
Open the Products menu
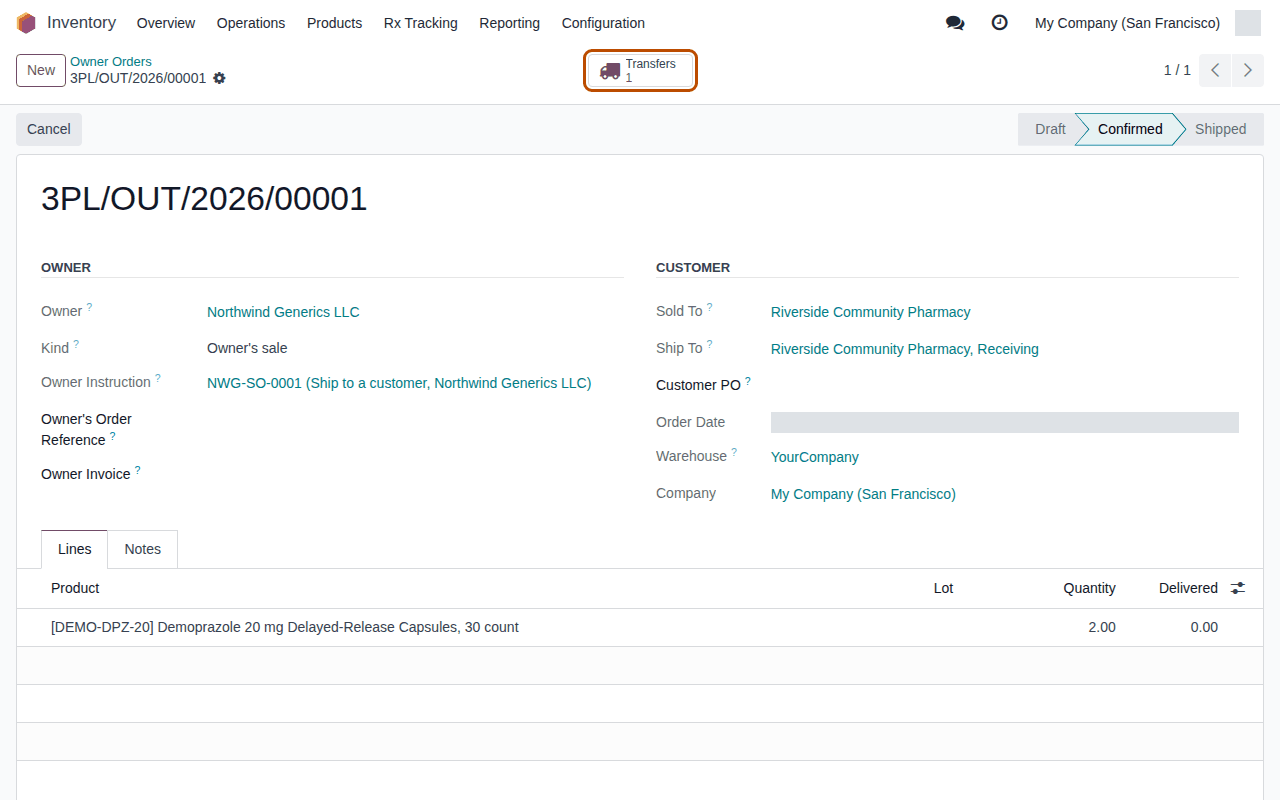(335, 23)
